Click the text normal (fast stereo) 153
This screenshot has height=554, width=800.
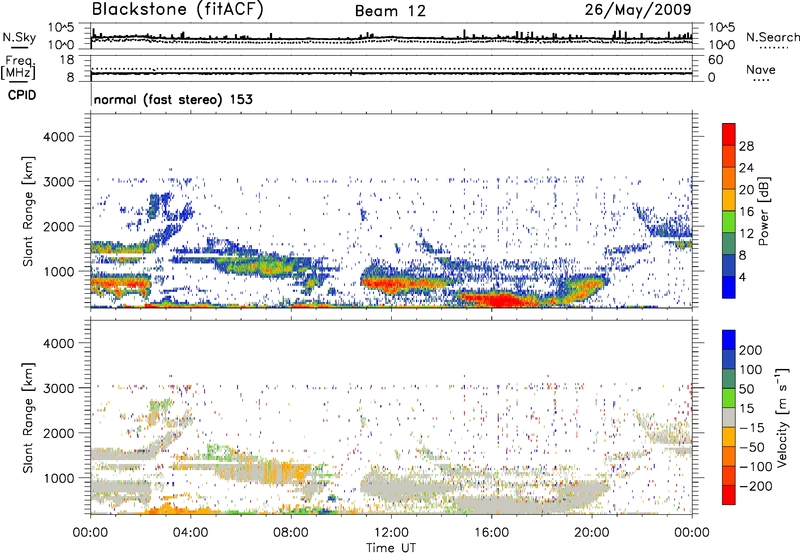coord(173,99)
